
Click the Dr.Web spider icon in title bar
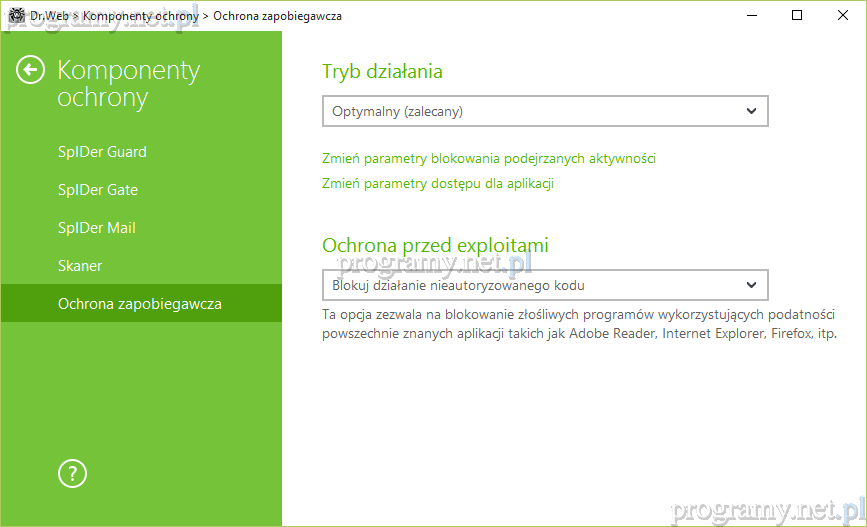[x=15, y=16]
